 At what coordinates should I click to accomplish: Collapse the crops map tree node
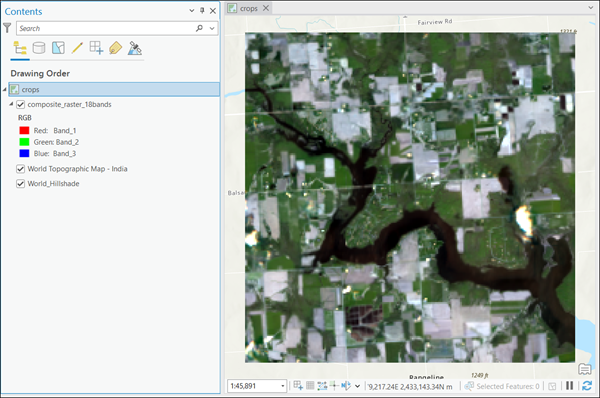[x=5, y=90]
